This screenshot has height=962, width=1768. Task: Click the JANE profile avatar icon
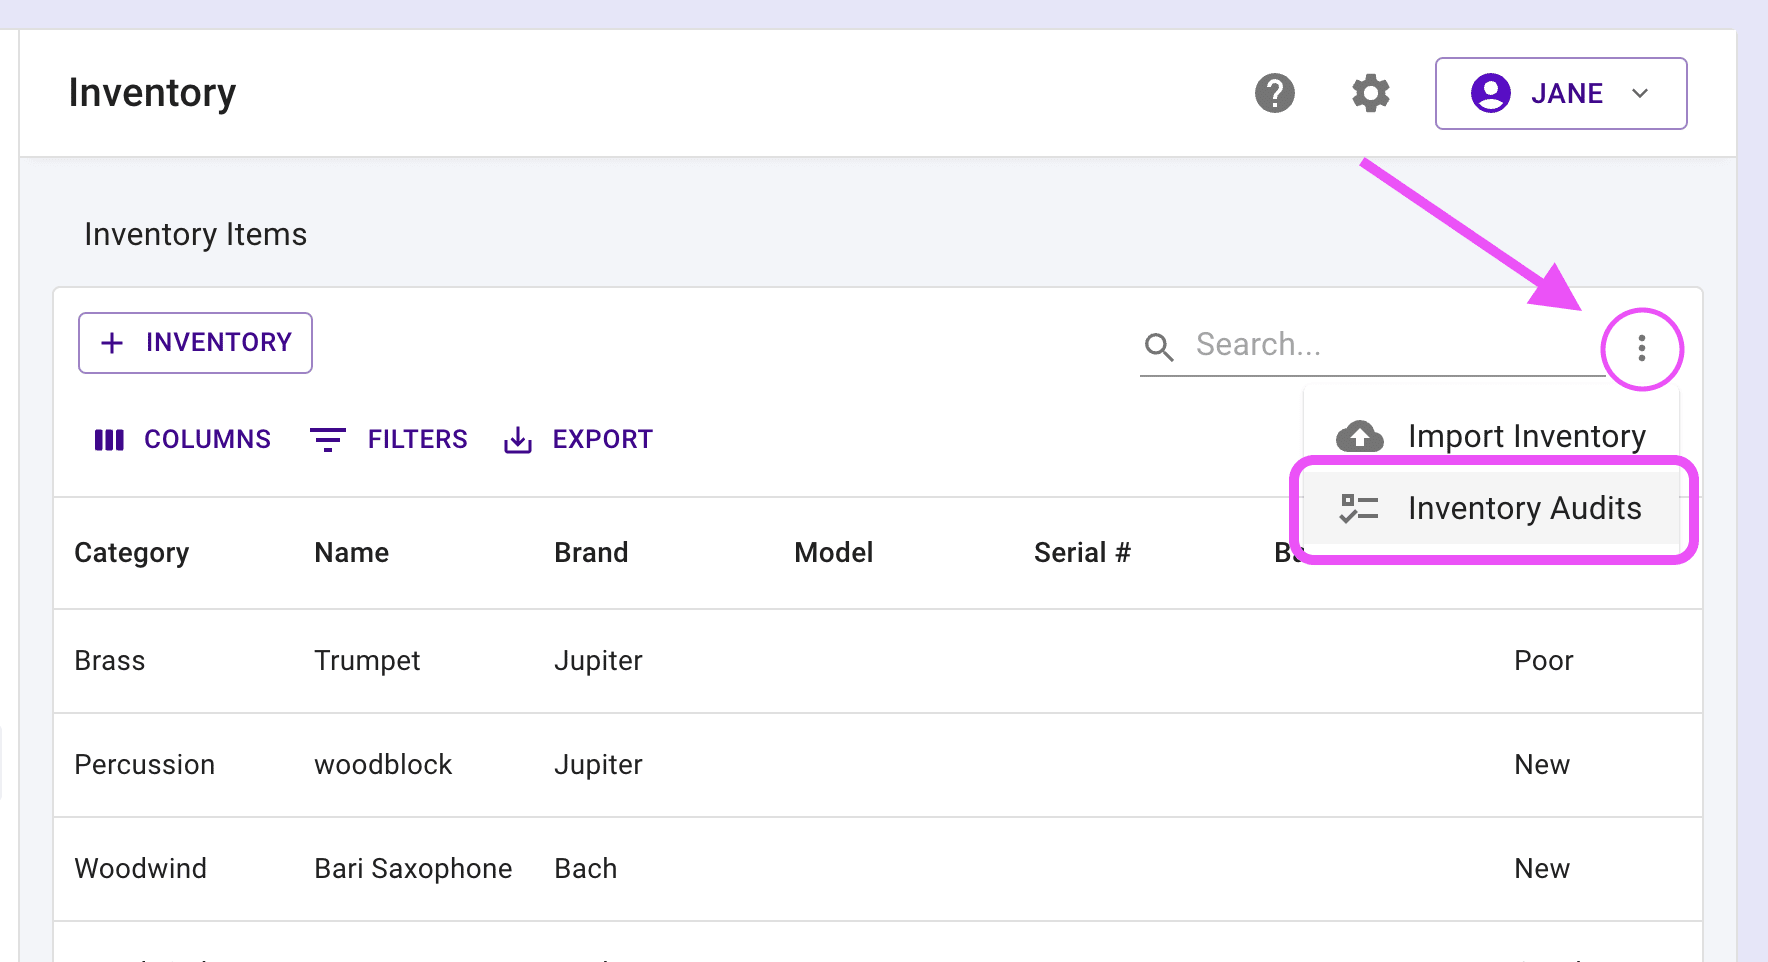point(1491,93)
